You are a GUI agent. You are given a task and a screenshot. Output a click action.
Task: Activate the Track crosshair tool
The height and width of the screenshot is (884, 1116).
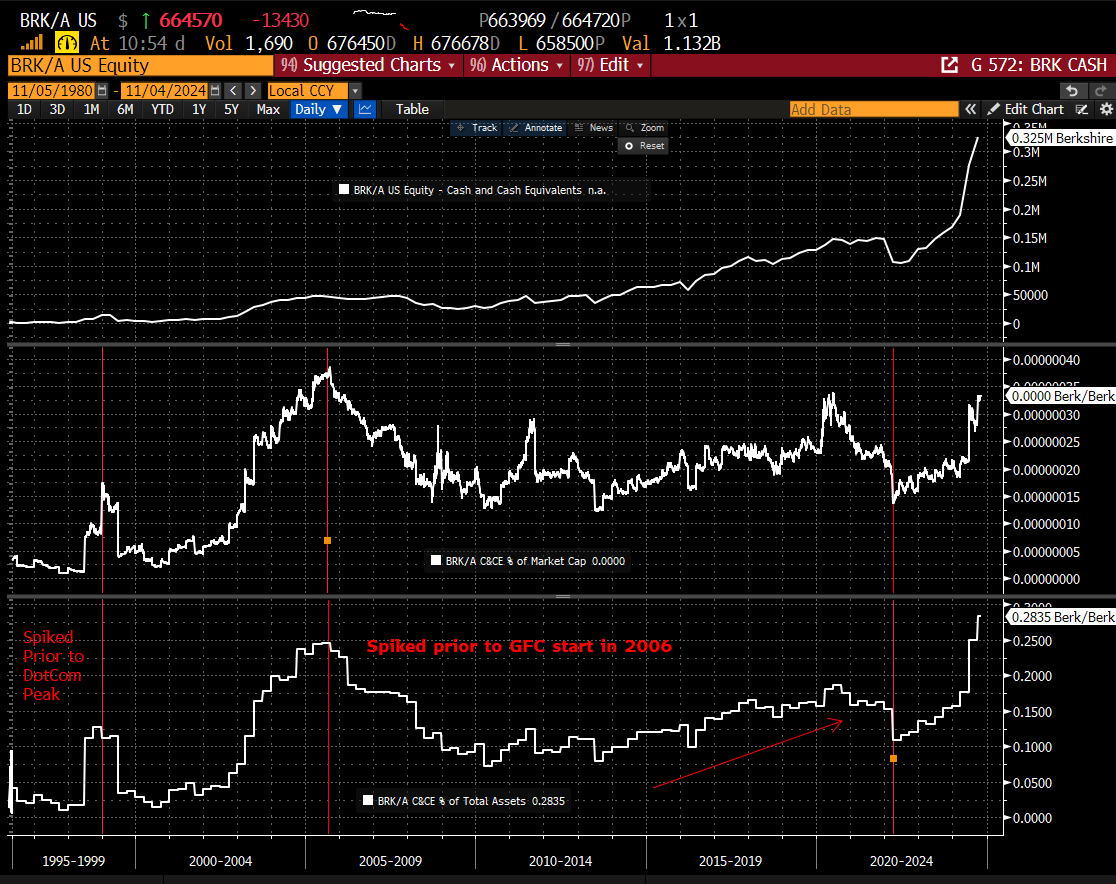[476, 128]
